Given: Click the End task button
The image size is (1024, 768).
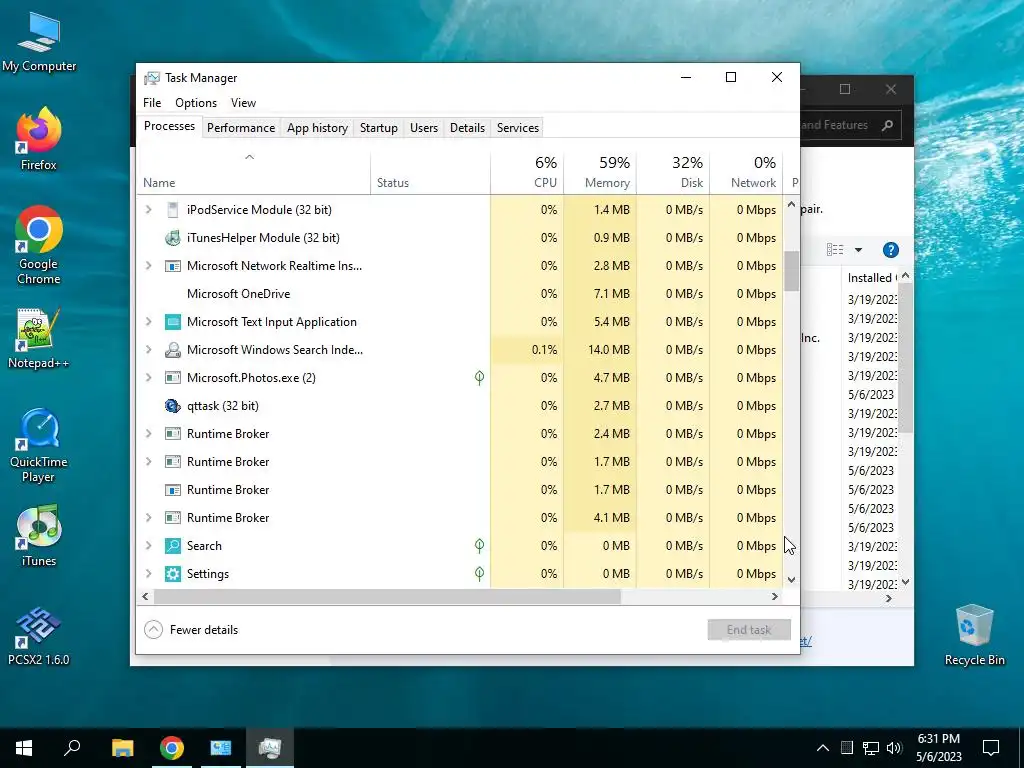Looking at the screenshot, I should (x=749, y=630).
